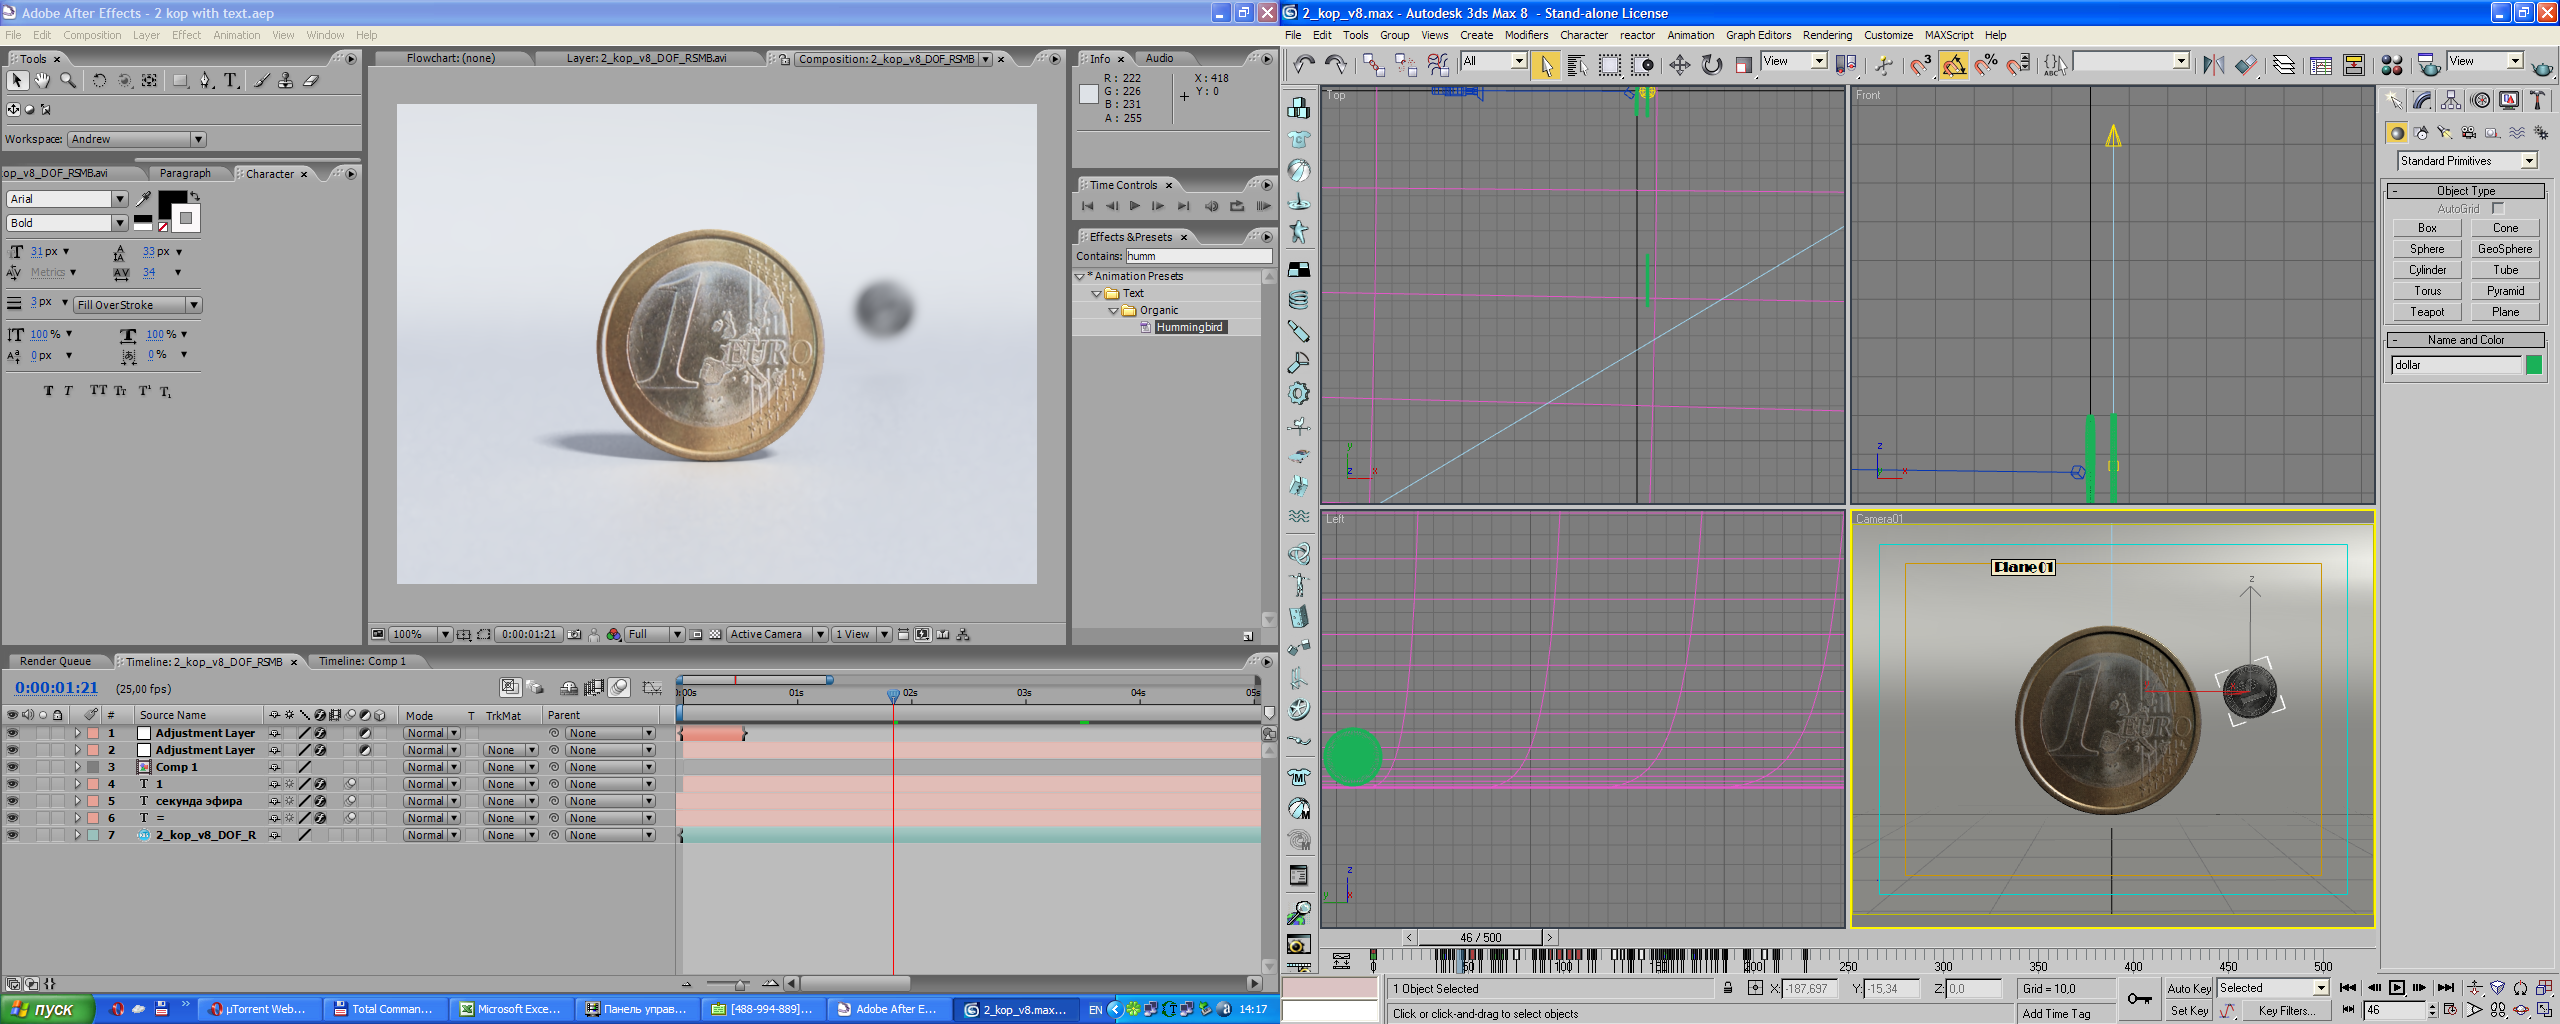The height and width of the screenshot is (1024, 2560).
Task: Hide the секунда эфира layer eye toggle
Action: coord(12,801)
